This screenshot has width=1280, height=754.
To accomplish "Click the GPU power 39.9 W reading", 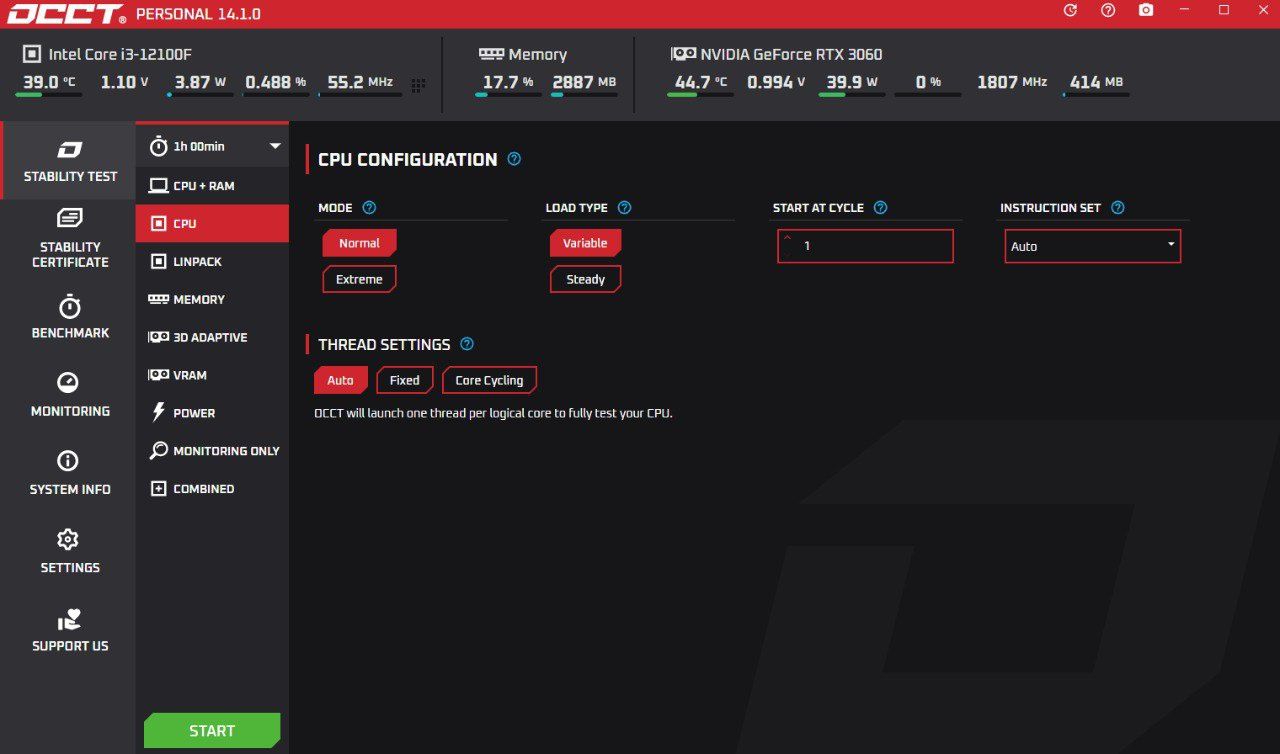I will [x=851, y=82].
